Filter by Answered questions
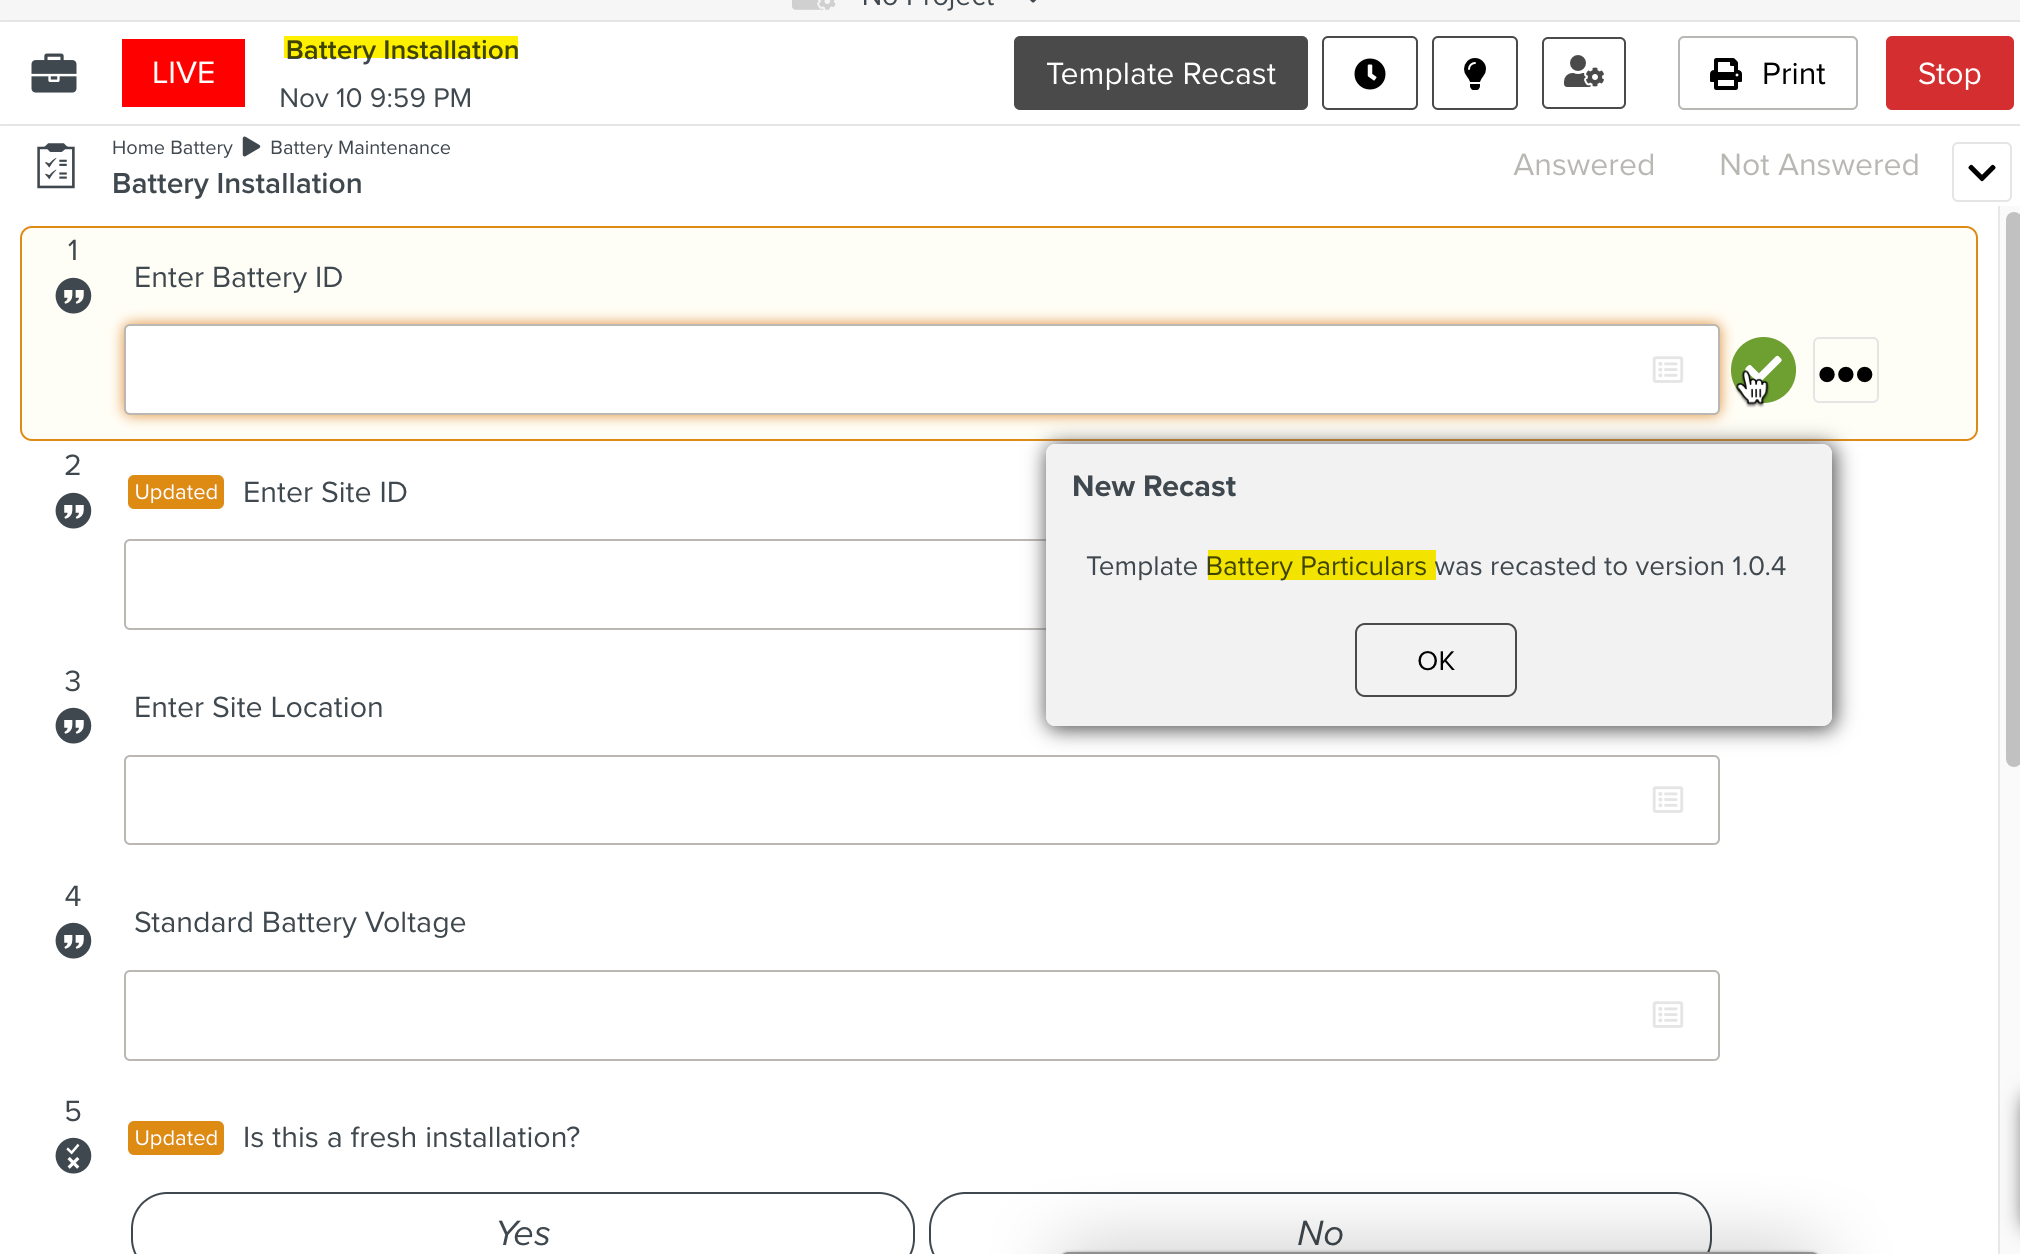Image resolution: width=2020 pixels, height=1254 pixels. point(1583,165)
